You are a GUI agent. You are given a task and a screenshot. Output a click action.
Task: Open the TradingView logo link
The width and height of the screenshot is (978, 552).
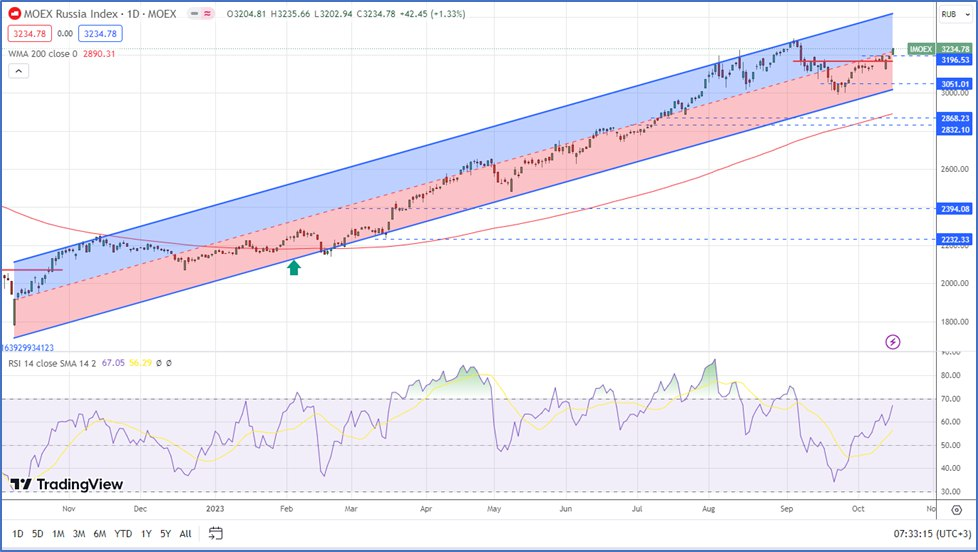[67, 484]
